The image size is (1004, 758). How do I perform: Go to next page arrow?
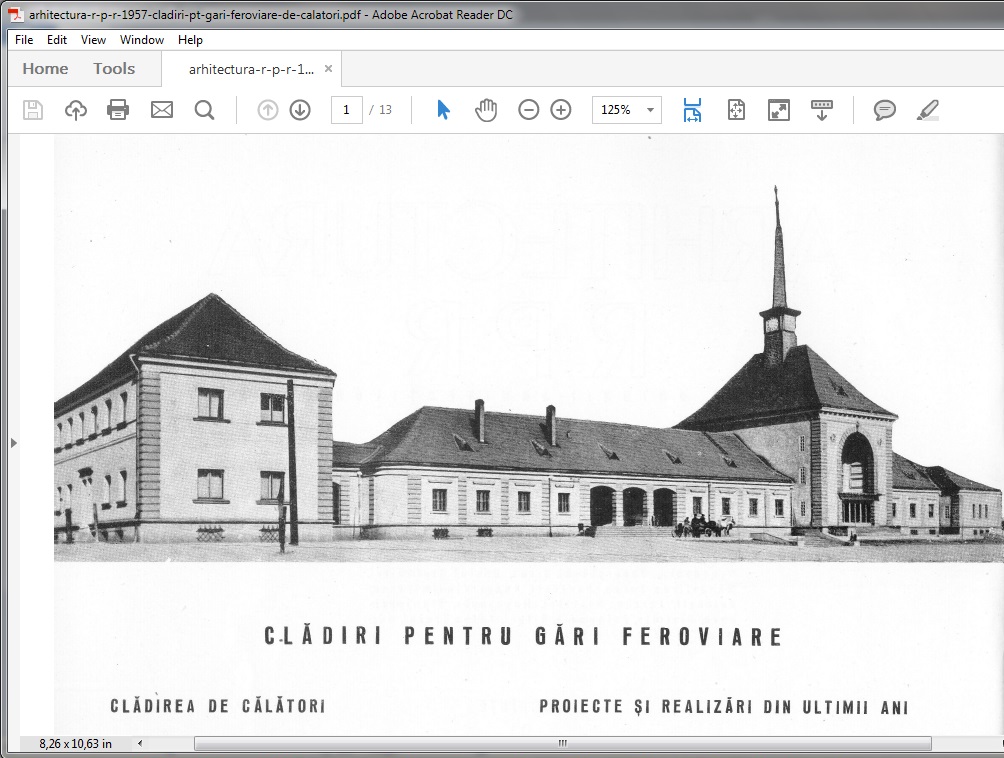pyautogui.click(x=300, y=110)
